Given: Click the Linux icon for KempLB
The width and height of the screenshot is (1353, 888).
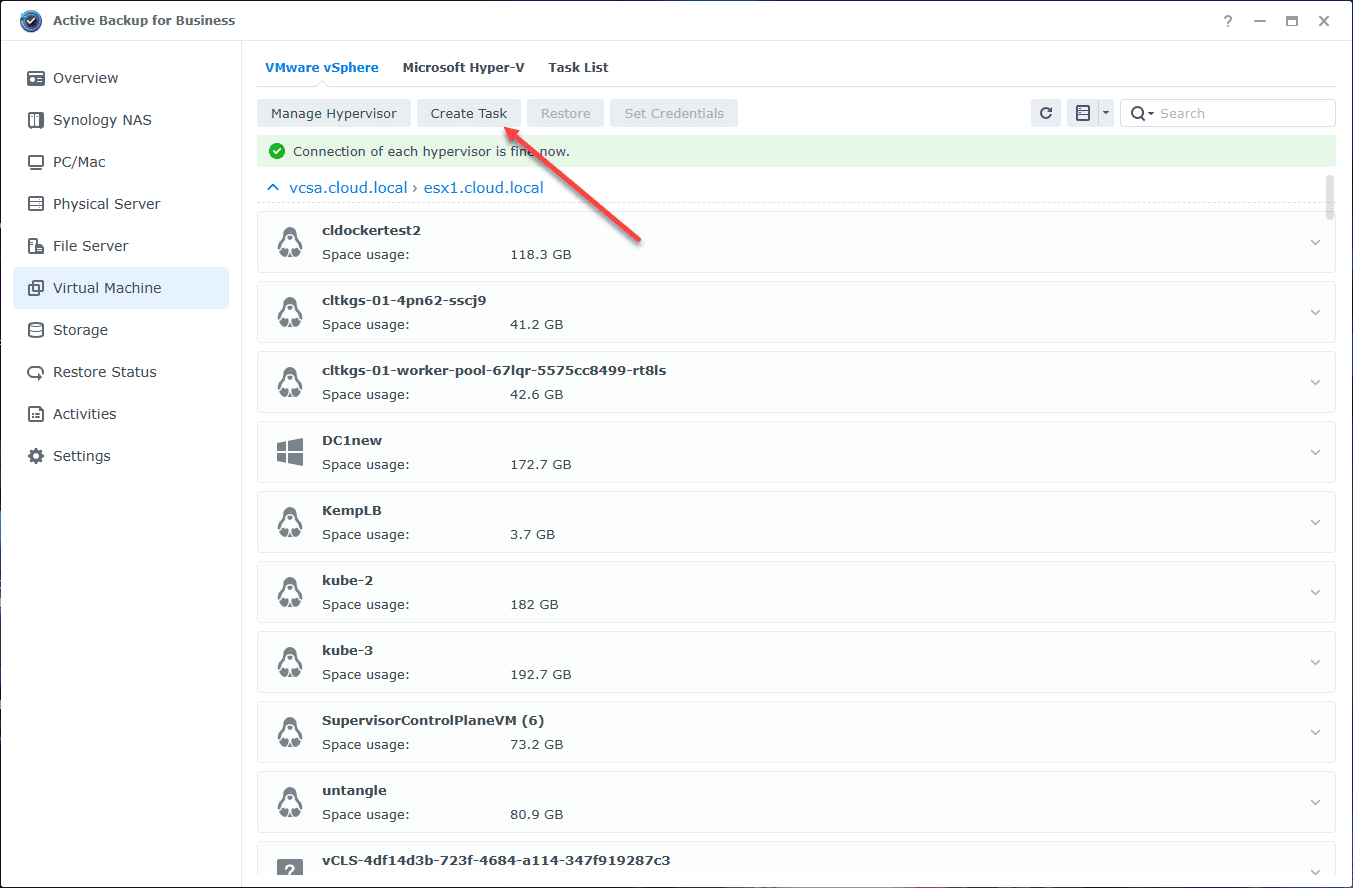Looking at the screenshot, I should [290, 522].
